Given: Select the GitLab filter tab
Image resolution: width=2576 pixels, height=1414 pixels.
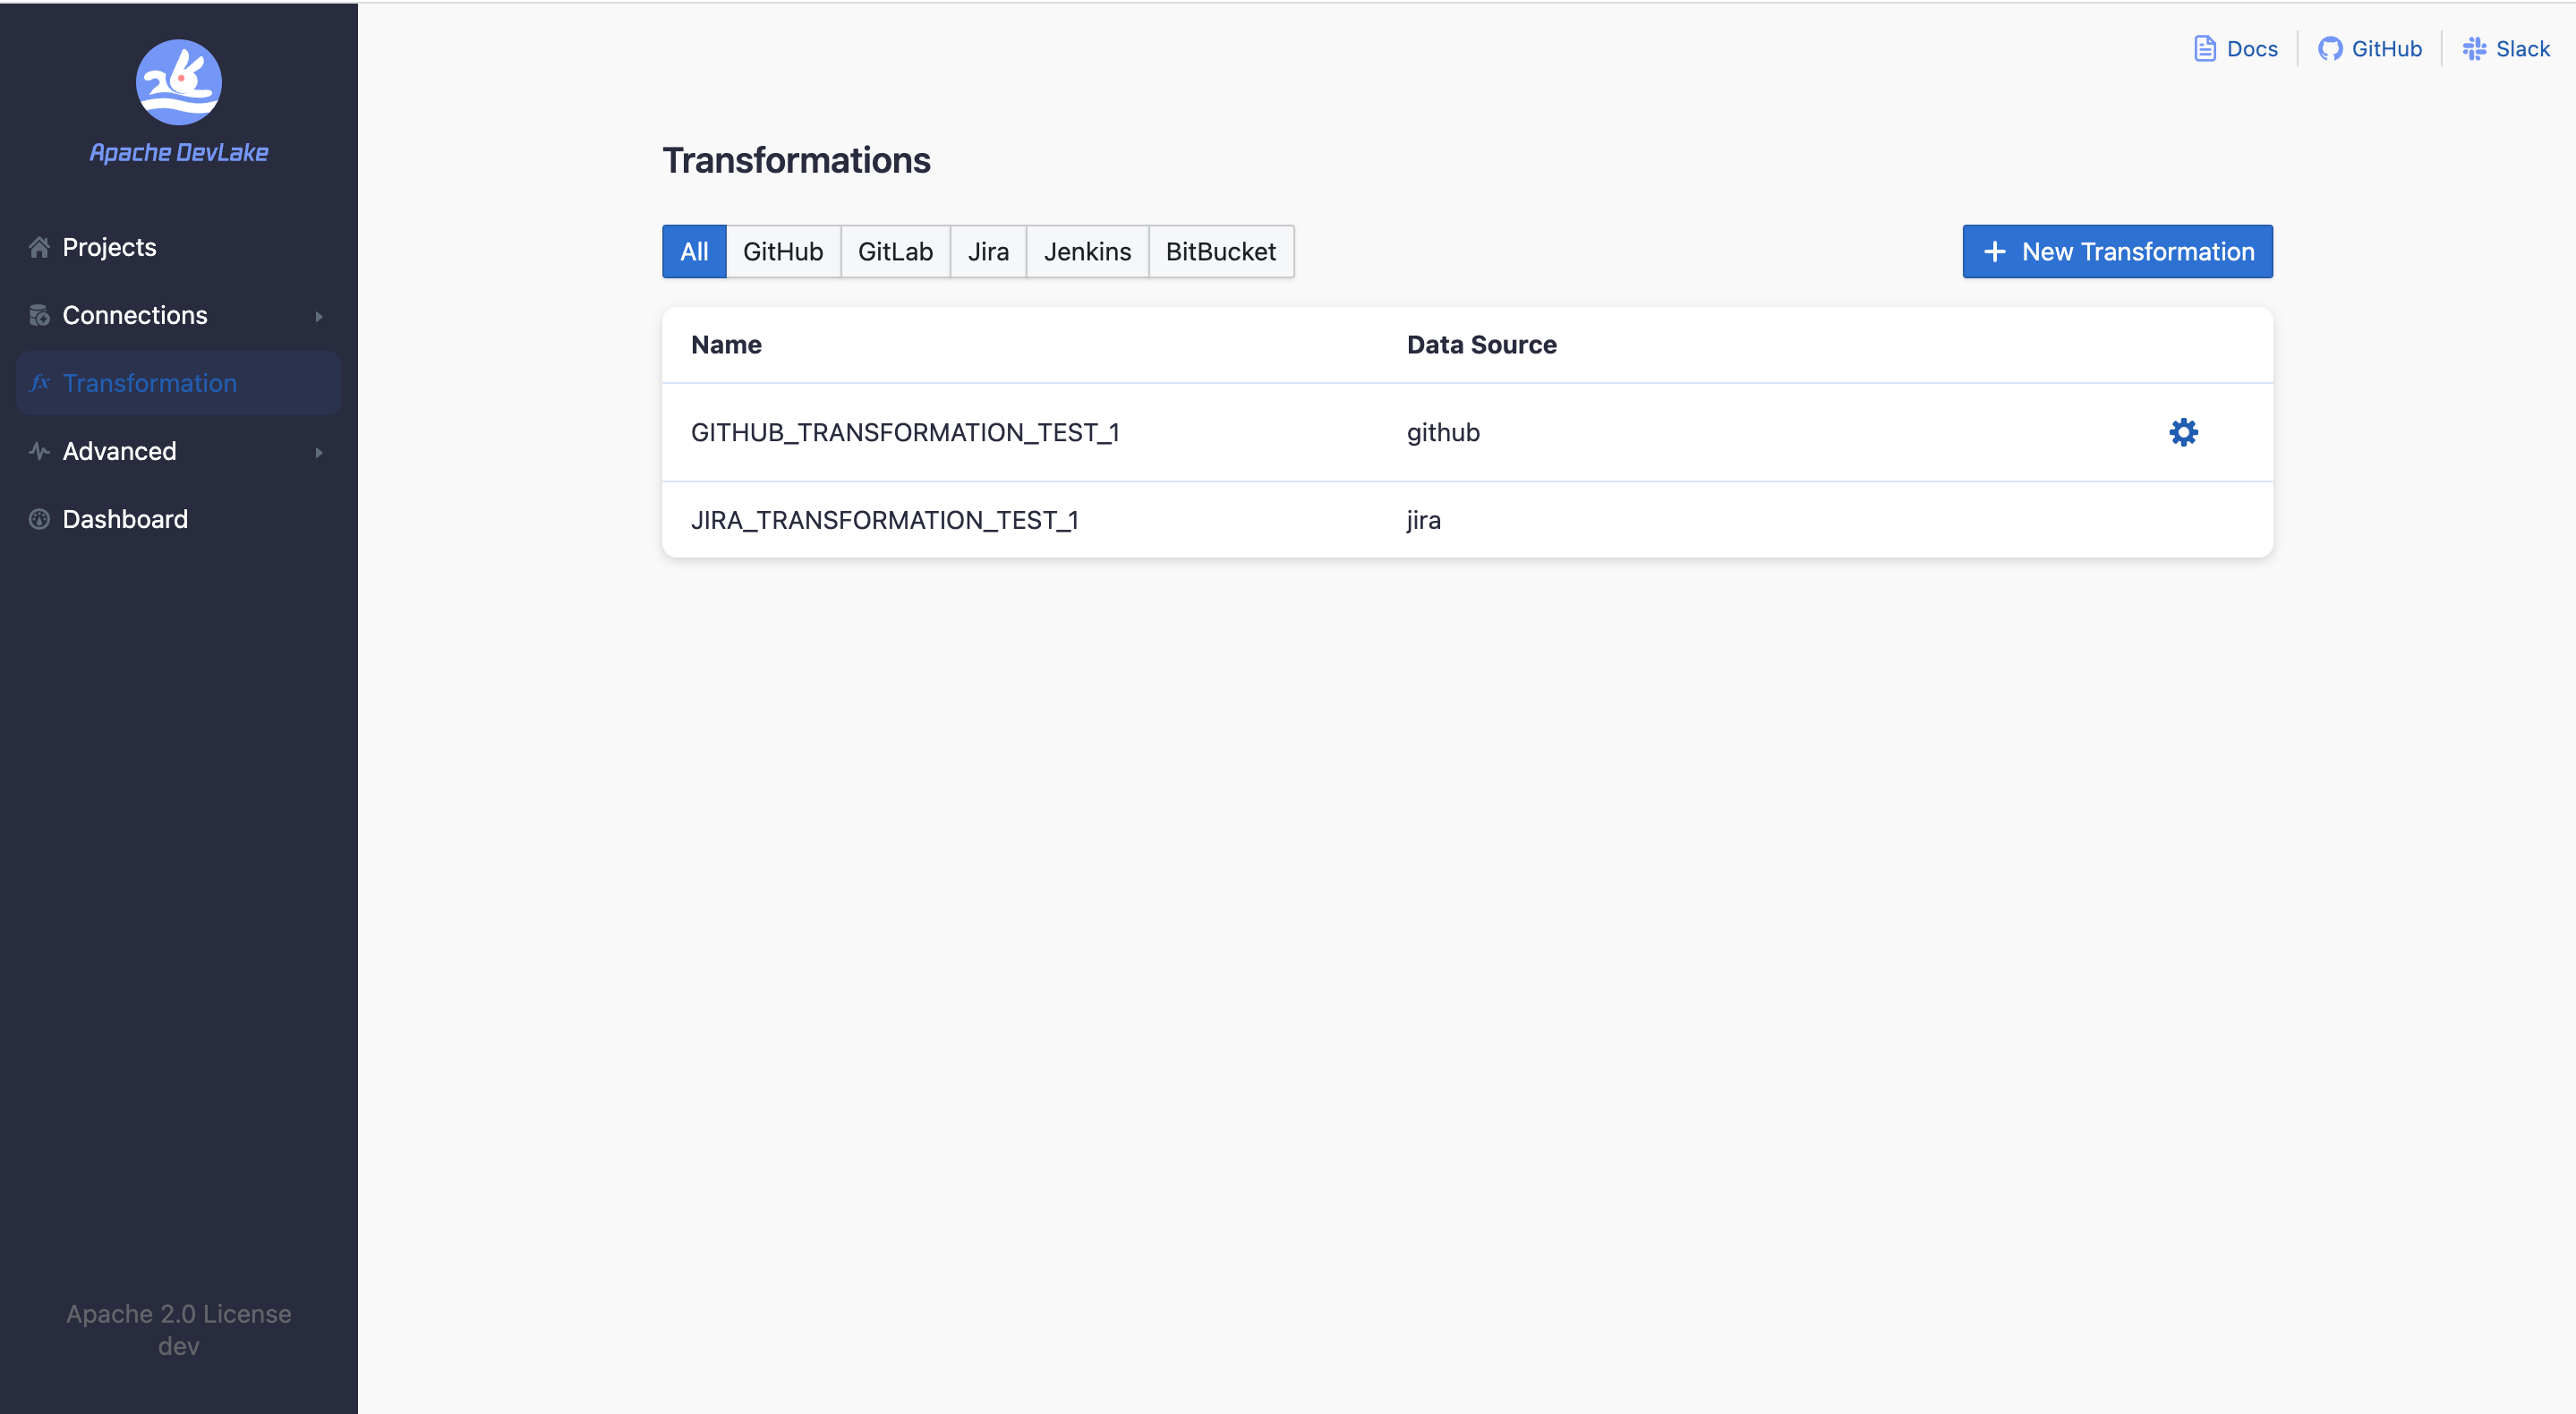Looking at the screenshot, I should (x=894, y=251).
